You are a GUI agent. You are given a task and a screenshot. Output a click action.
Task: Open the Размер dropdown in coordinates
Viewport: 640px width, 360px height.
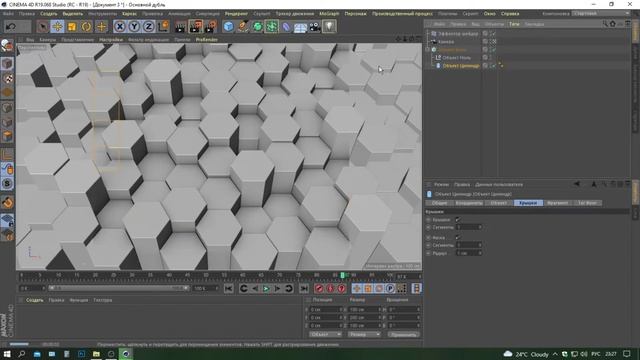(x=364, y=334)
